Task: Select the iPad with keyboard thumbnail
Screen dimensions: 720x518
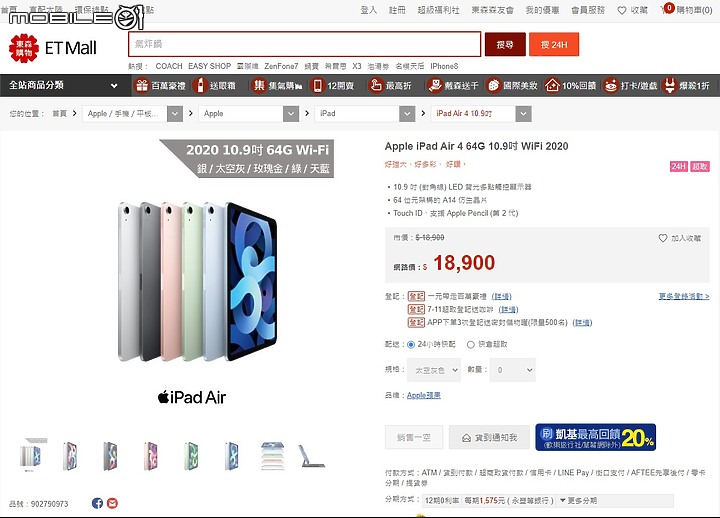Action: [x=311, y=456]
